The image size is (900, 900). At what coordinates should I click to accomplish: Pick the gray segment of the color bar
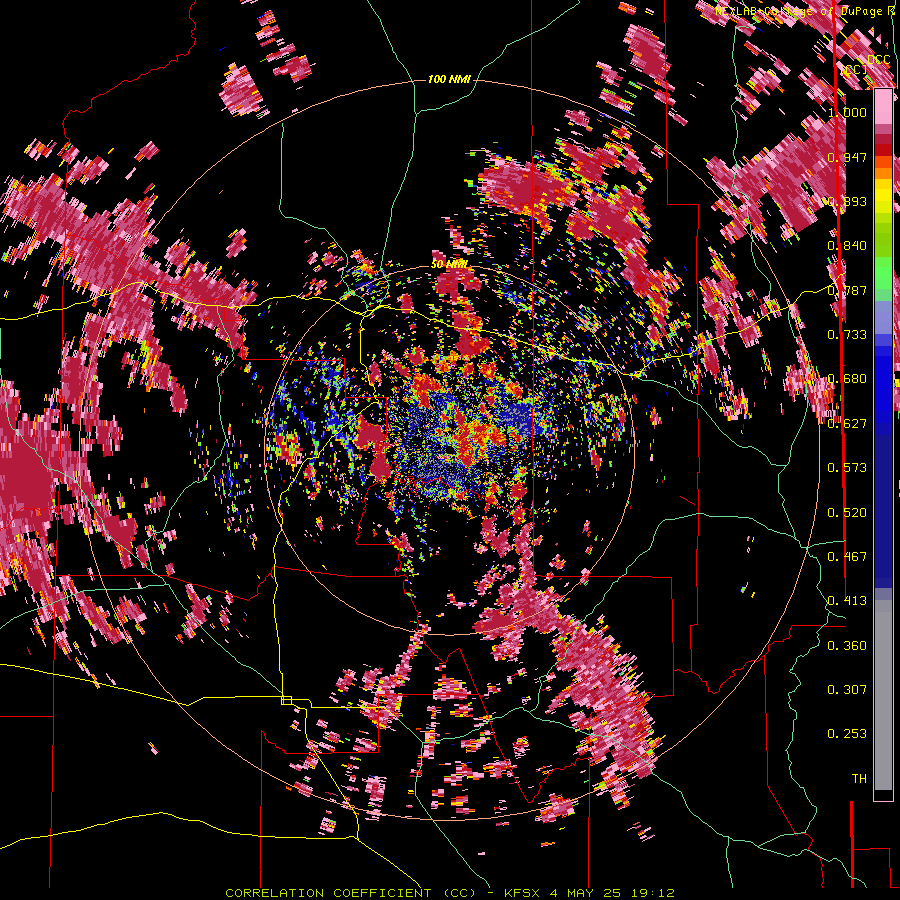click(x=883, y=695)
